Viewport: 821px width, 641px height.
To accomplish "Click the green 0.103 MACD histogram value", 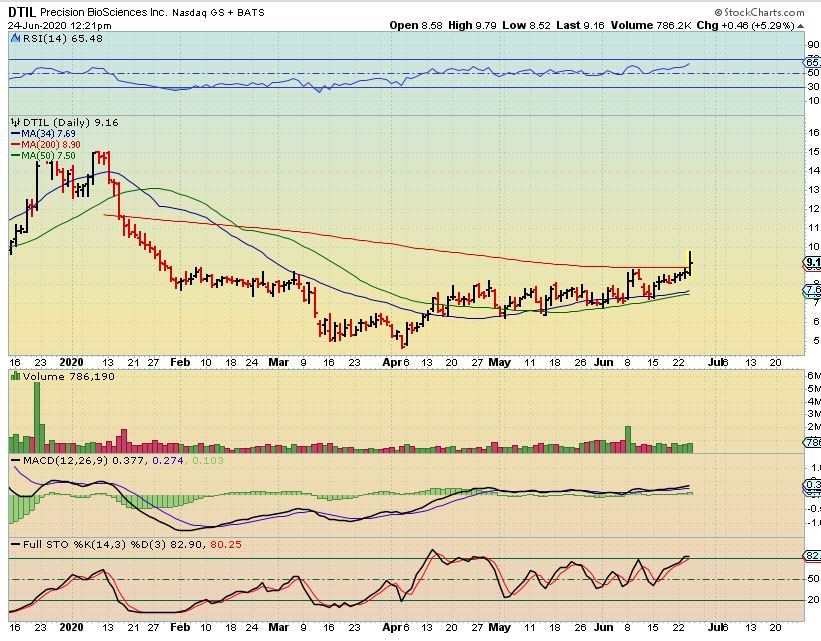I will click(208, 460).
